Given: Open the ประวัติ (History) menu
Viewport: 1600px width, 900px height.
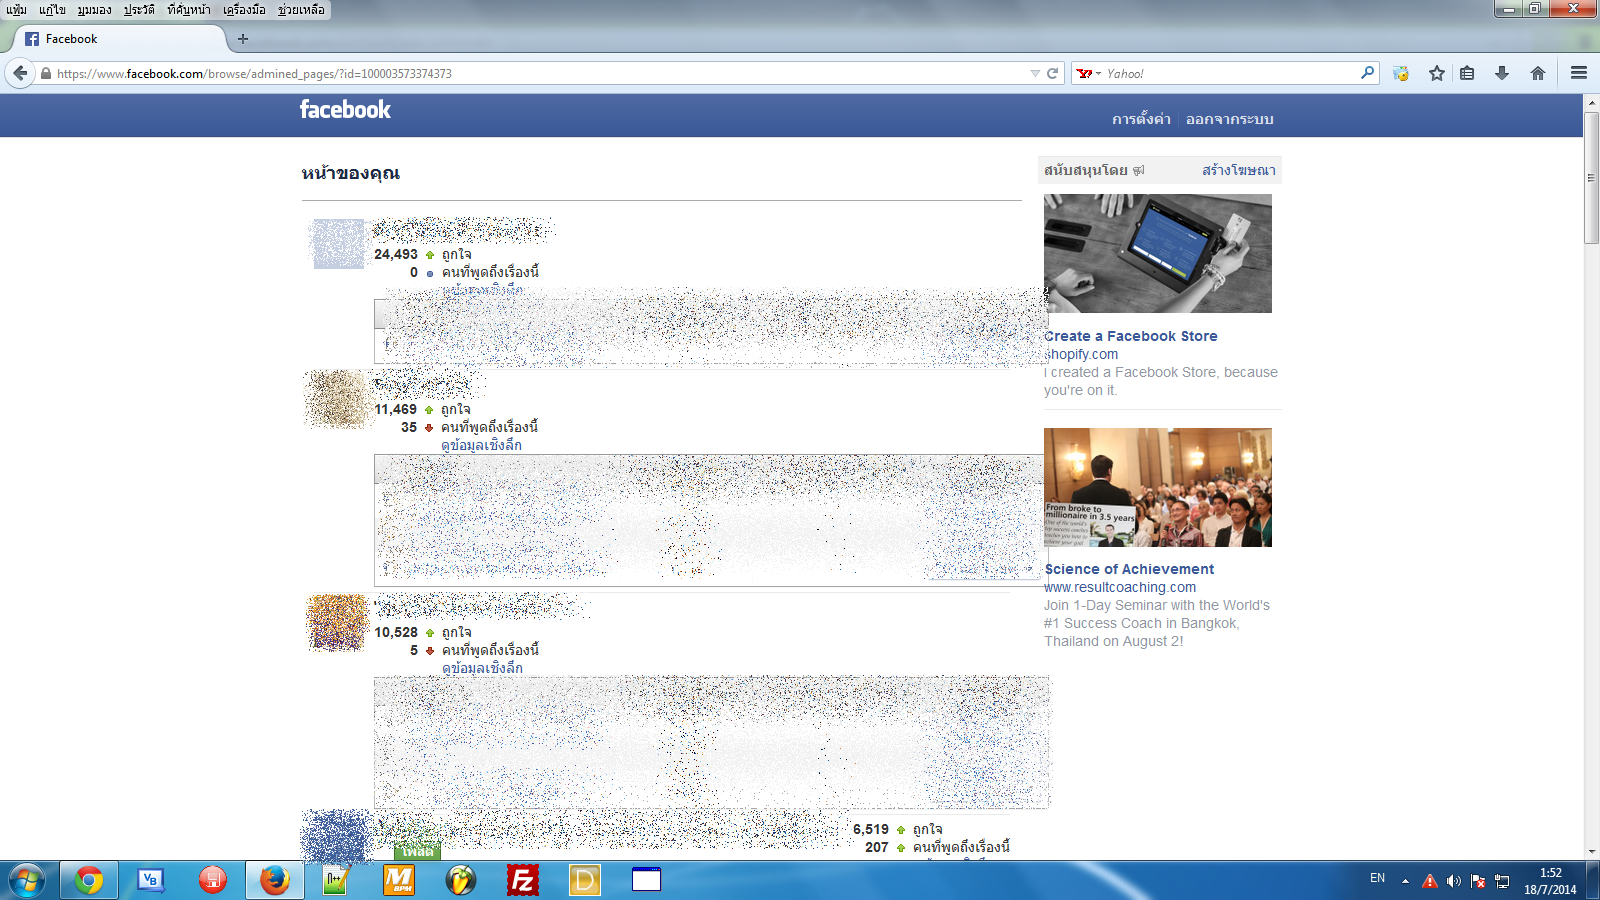Looking at the screenshot, I should click(x=139, y=10).
